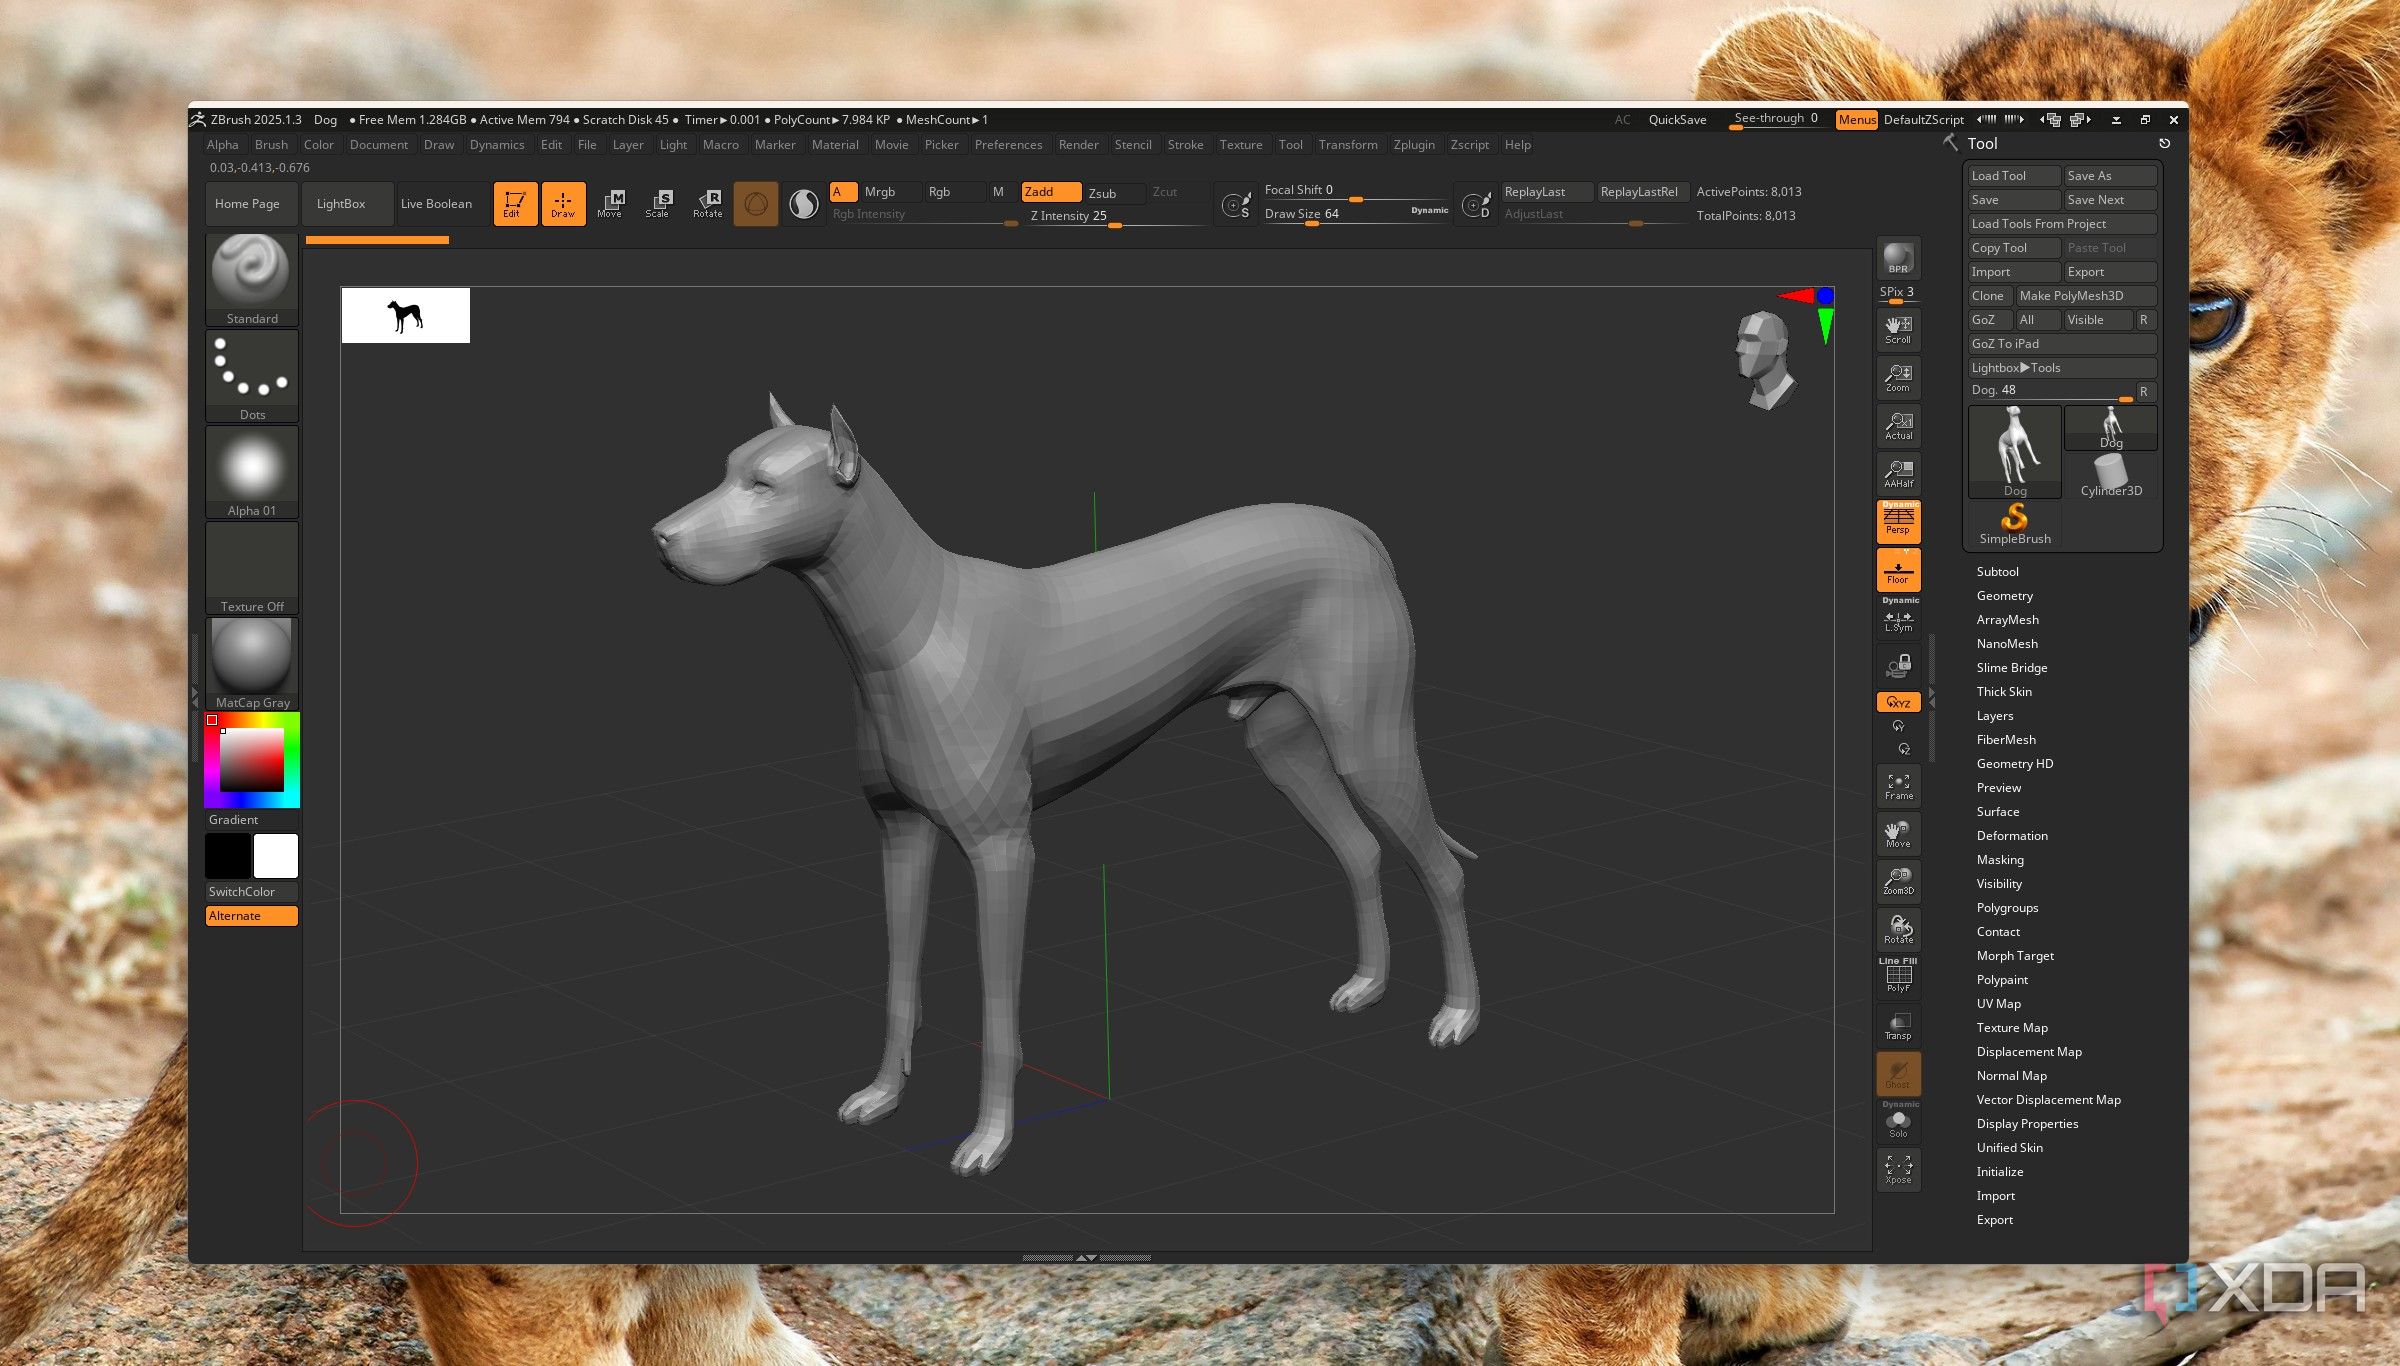
Task: Open the Dots stroke selector
Action: click(x=252, y=376)
